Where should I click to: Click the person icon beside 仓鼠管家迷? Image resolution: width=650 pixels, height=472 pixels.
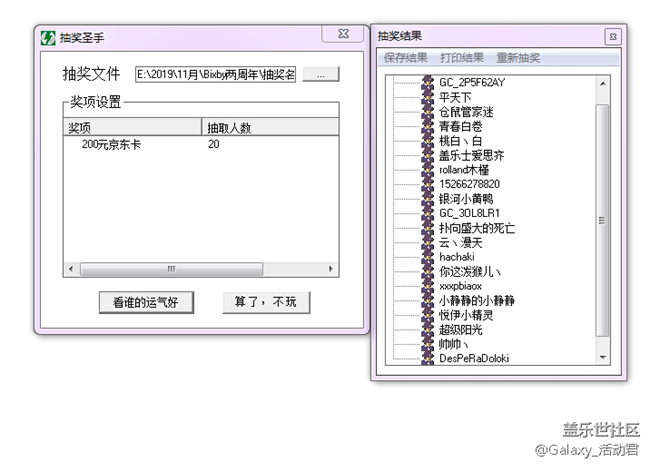click(x=428, y=112)
